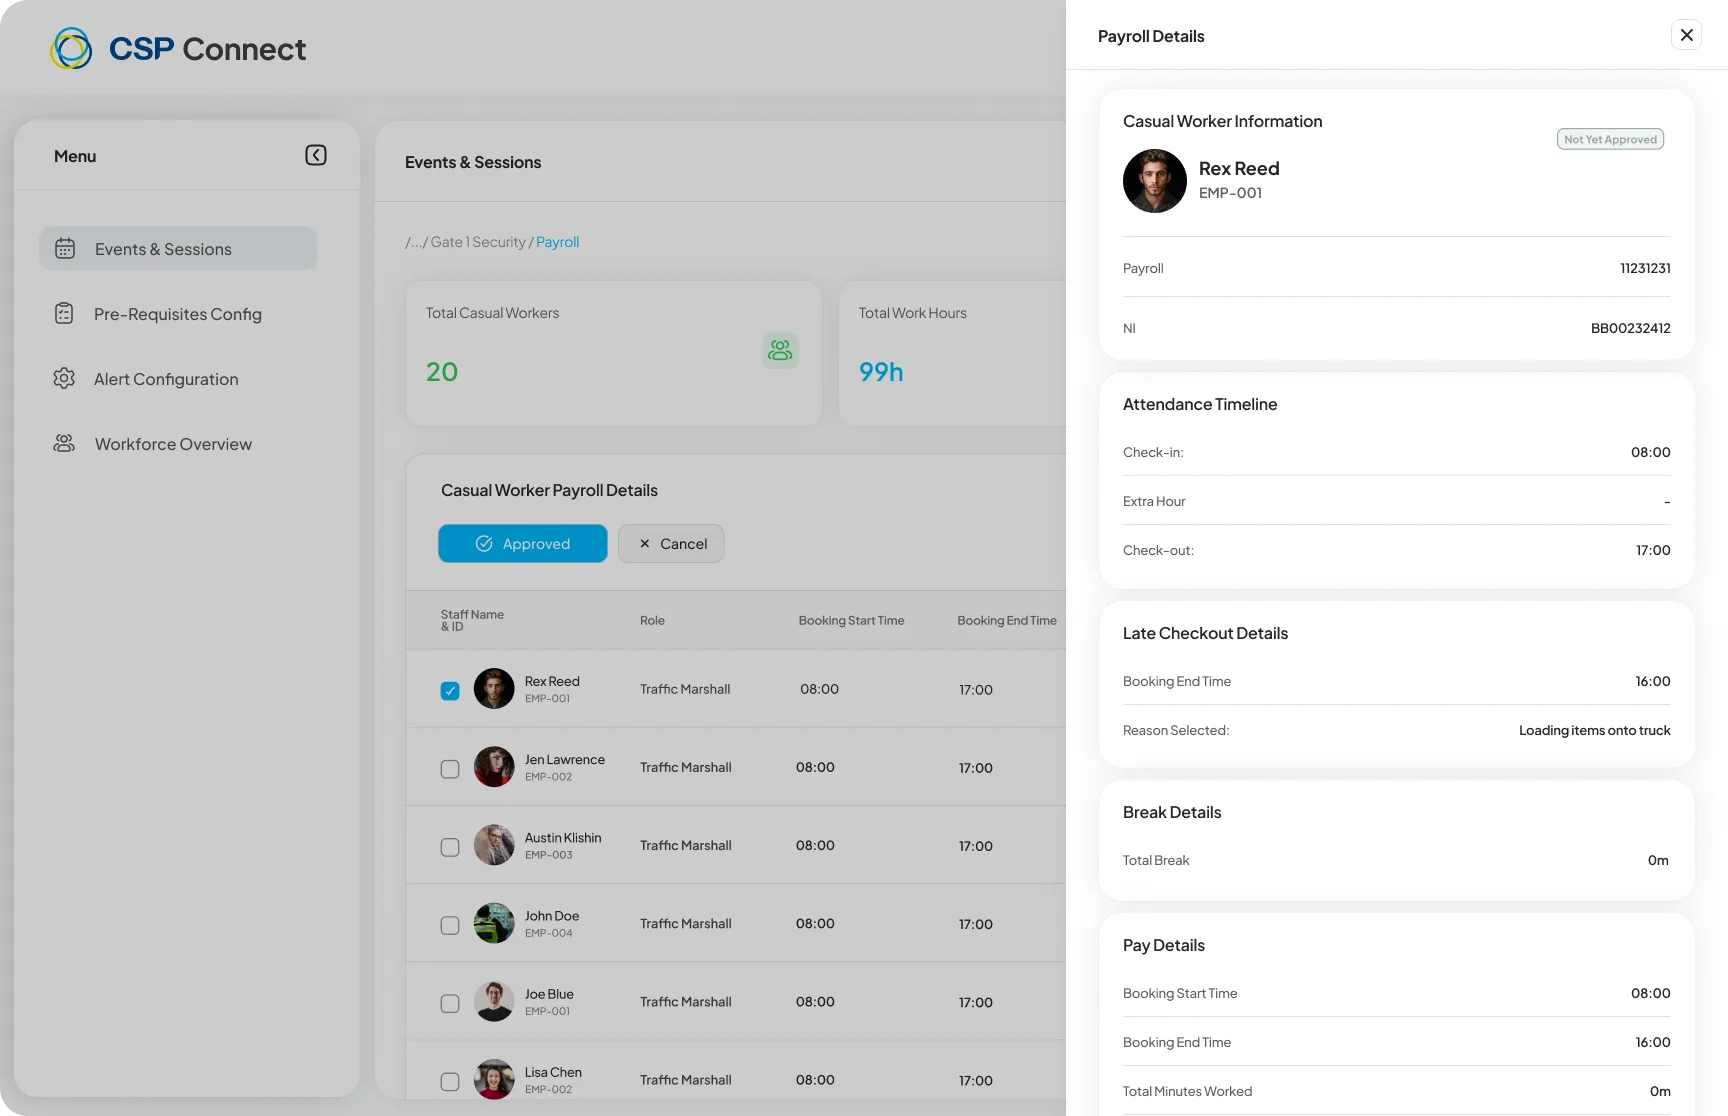Viewport: 1728px width, 1116px height.
Task: Click the Pre-Requisites Config clipboard icon
Action: click(x=64, y=313)
